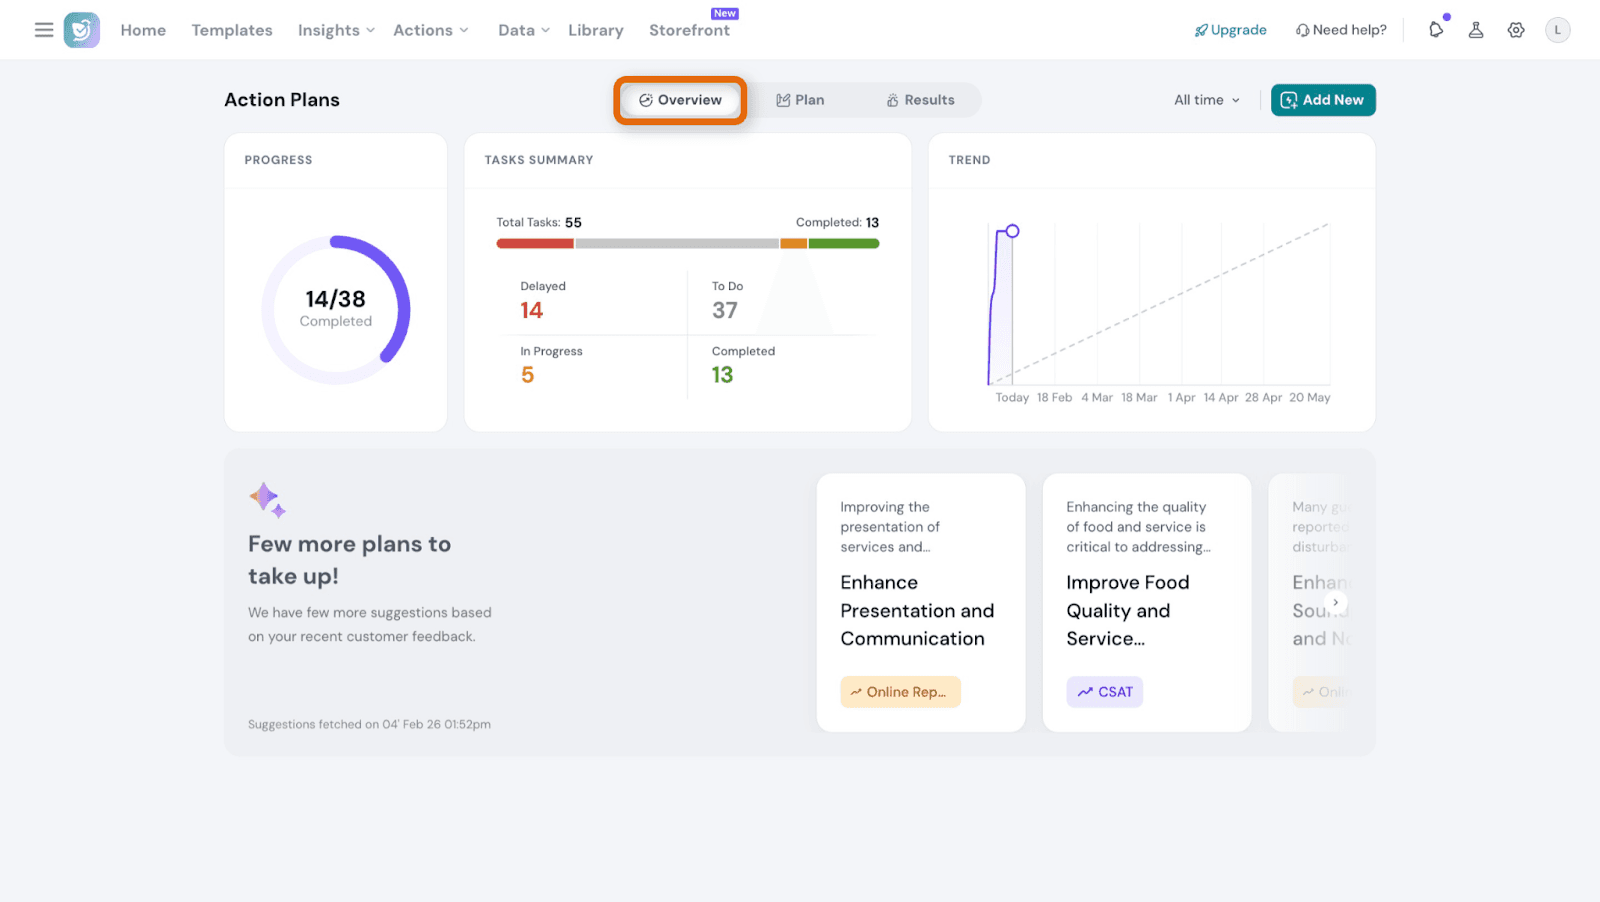Click the app logo icon

click(x=82, y=30)
